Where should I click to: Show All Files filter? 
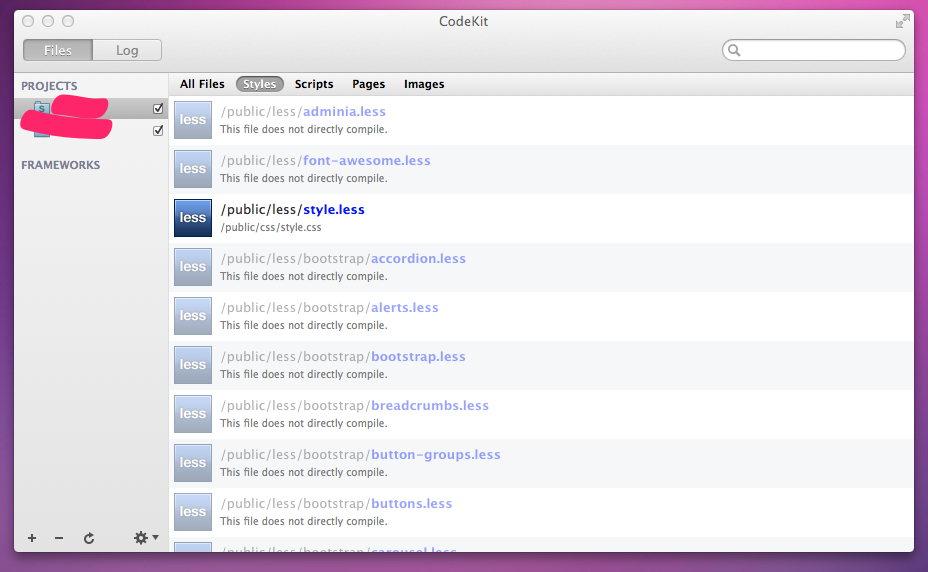click(202, 84)
